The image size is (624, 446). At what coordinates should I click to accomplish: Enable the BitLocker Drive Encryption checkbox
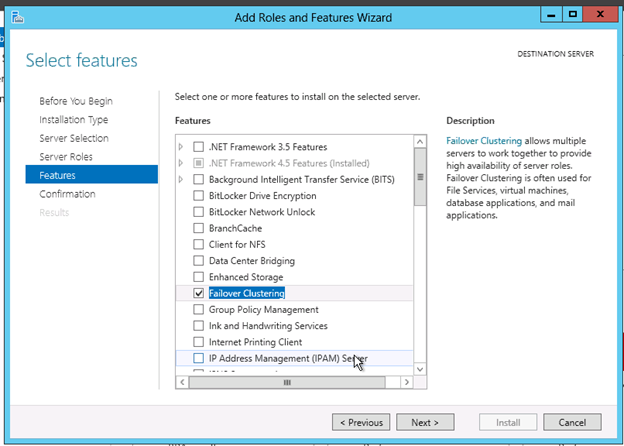(x=199, y=196)
